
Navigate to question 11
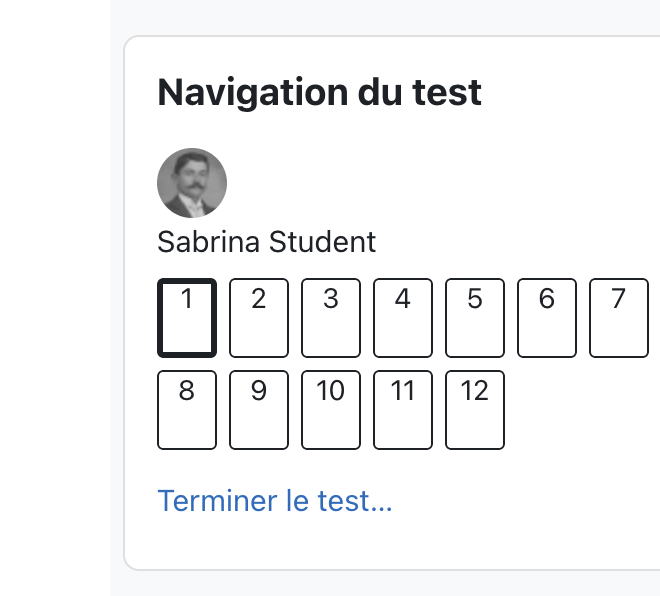tap(403, 410)
